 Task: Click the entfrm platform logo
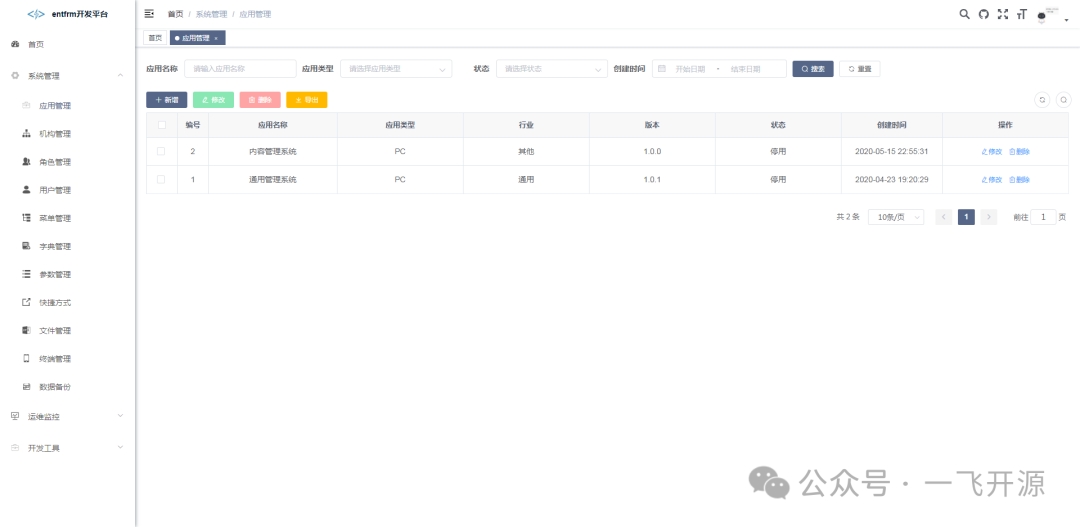37,14
